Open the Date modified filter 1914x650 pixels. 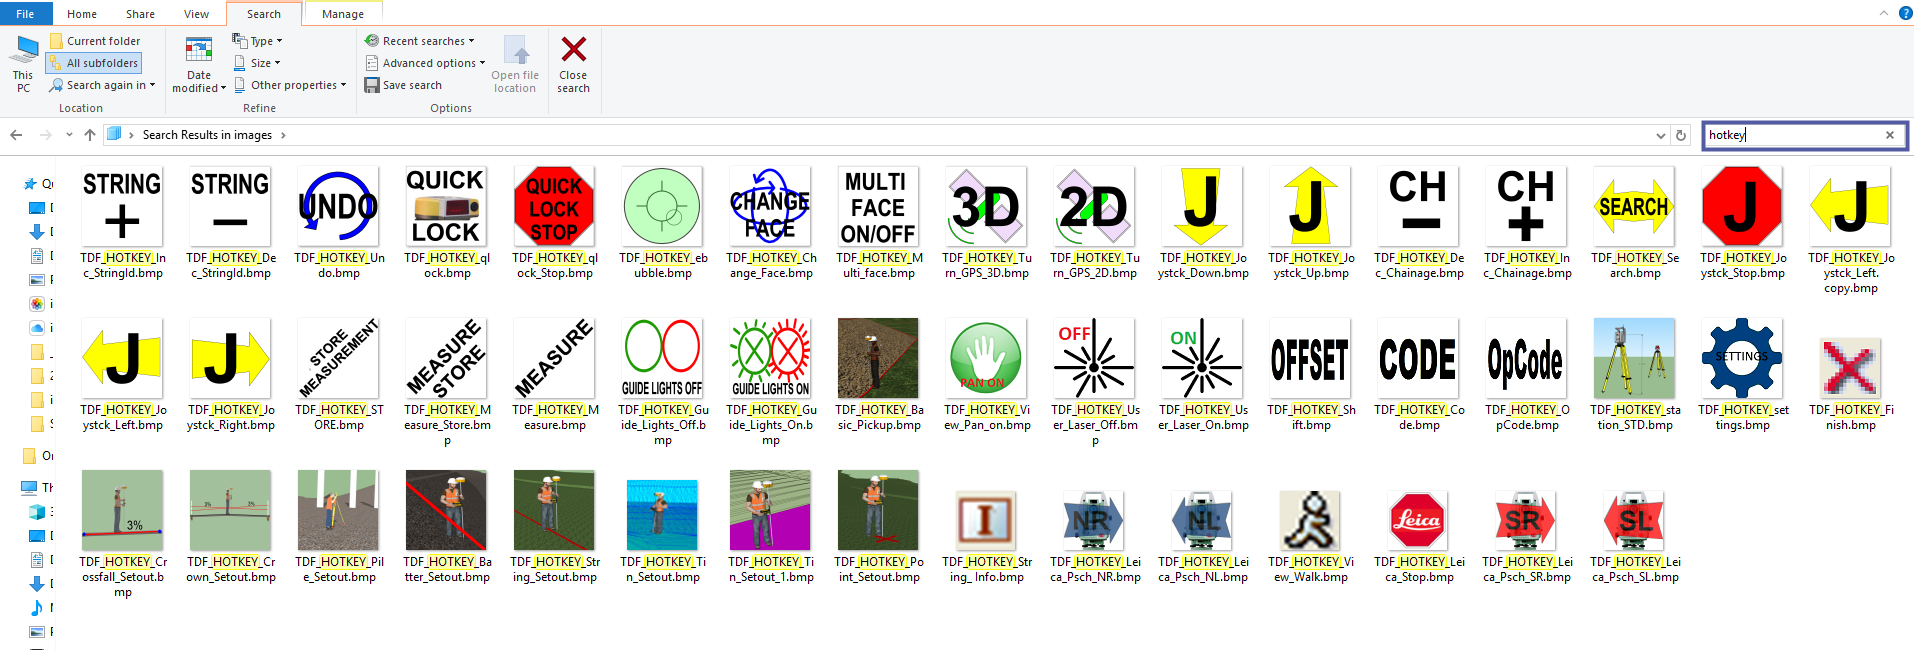(199, 66)
